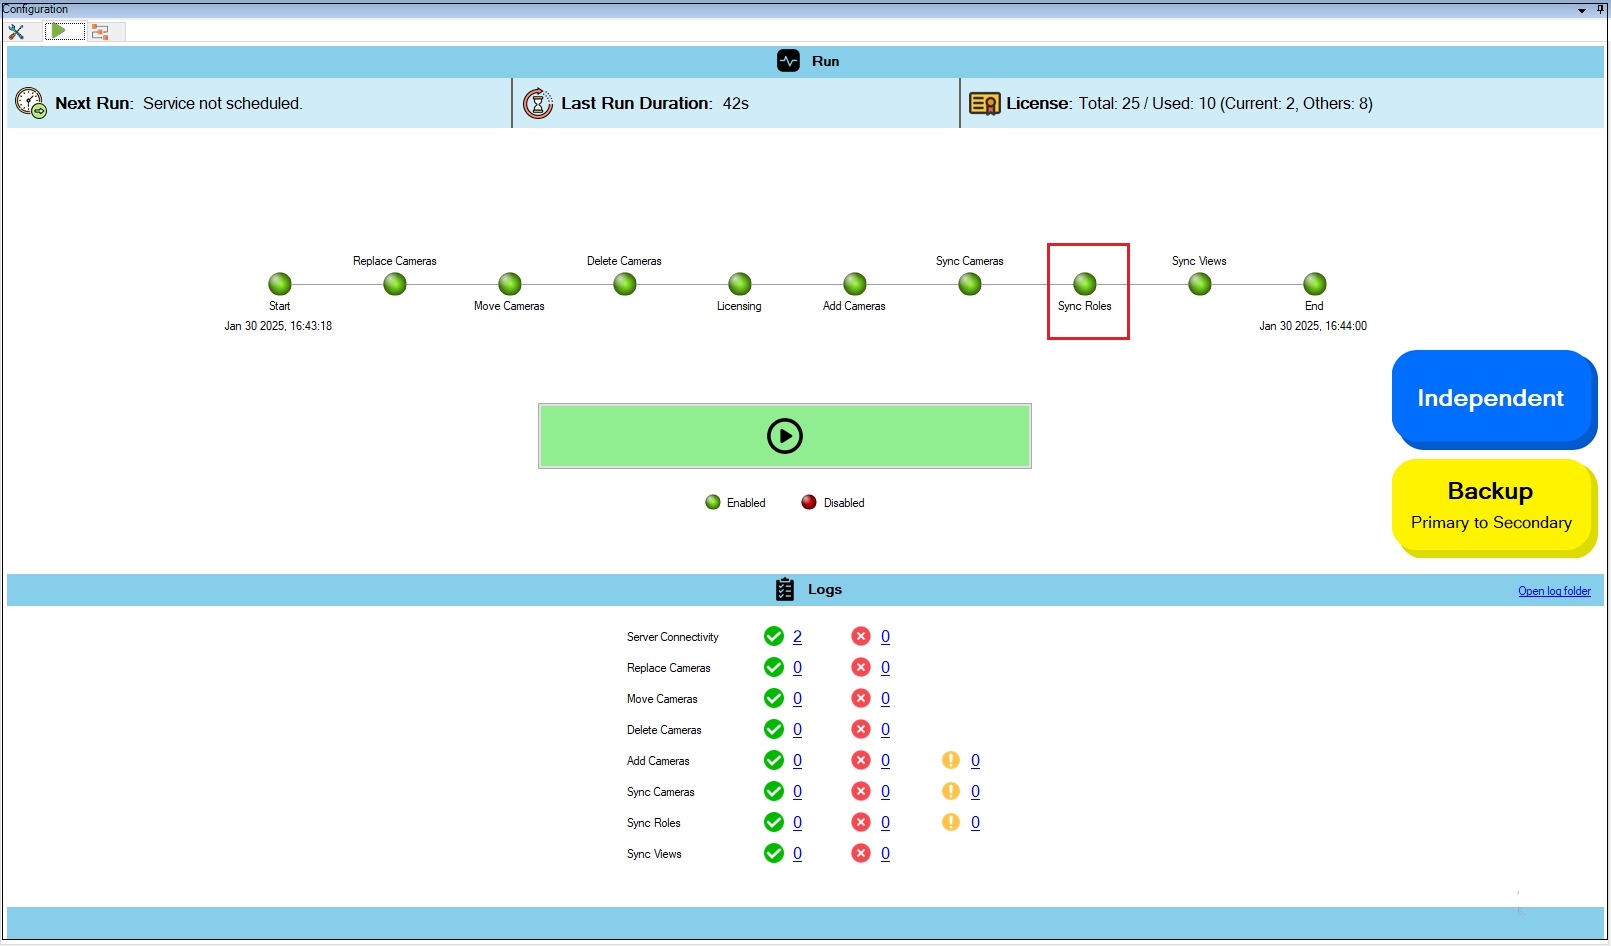Click the Backup Primary to Secondary button
The width and height of the screenshot is (1611, 946).
pyautogui.click(x=1490, y=506)
